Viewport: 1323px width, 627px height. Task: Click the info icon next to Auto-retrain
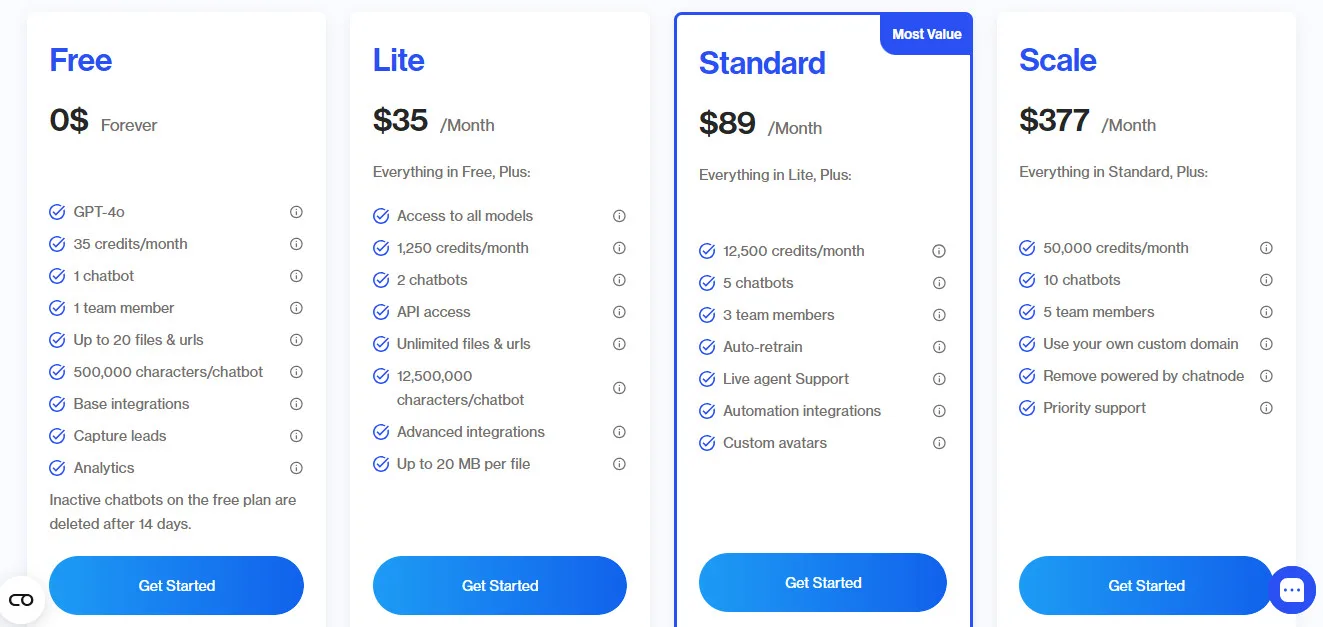point(939,347)
